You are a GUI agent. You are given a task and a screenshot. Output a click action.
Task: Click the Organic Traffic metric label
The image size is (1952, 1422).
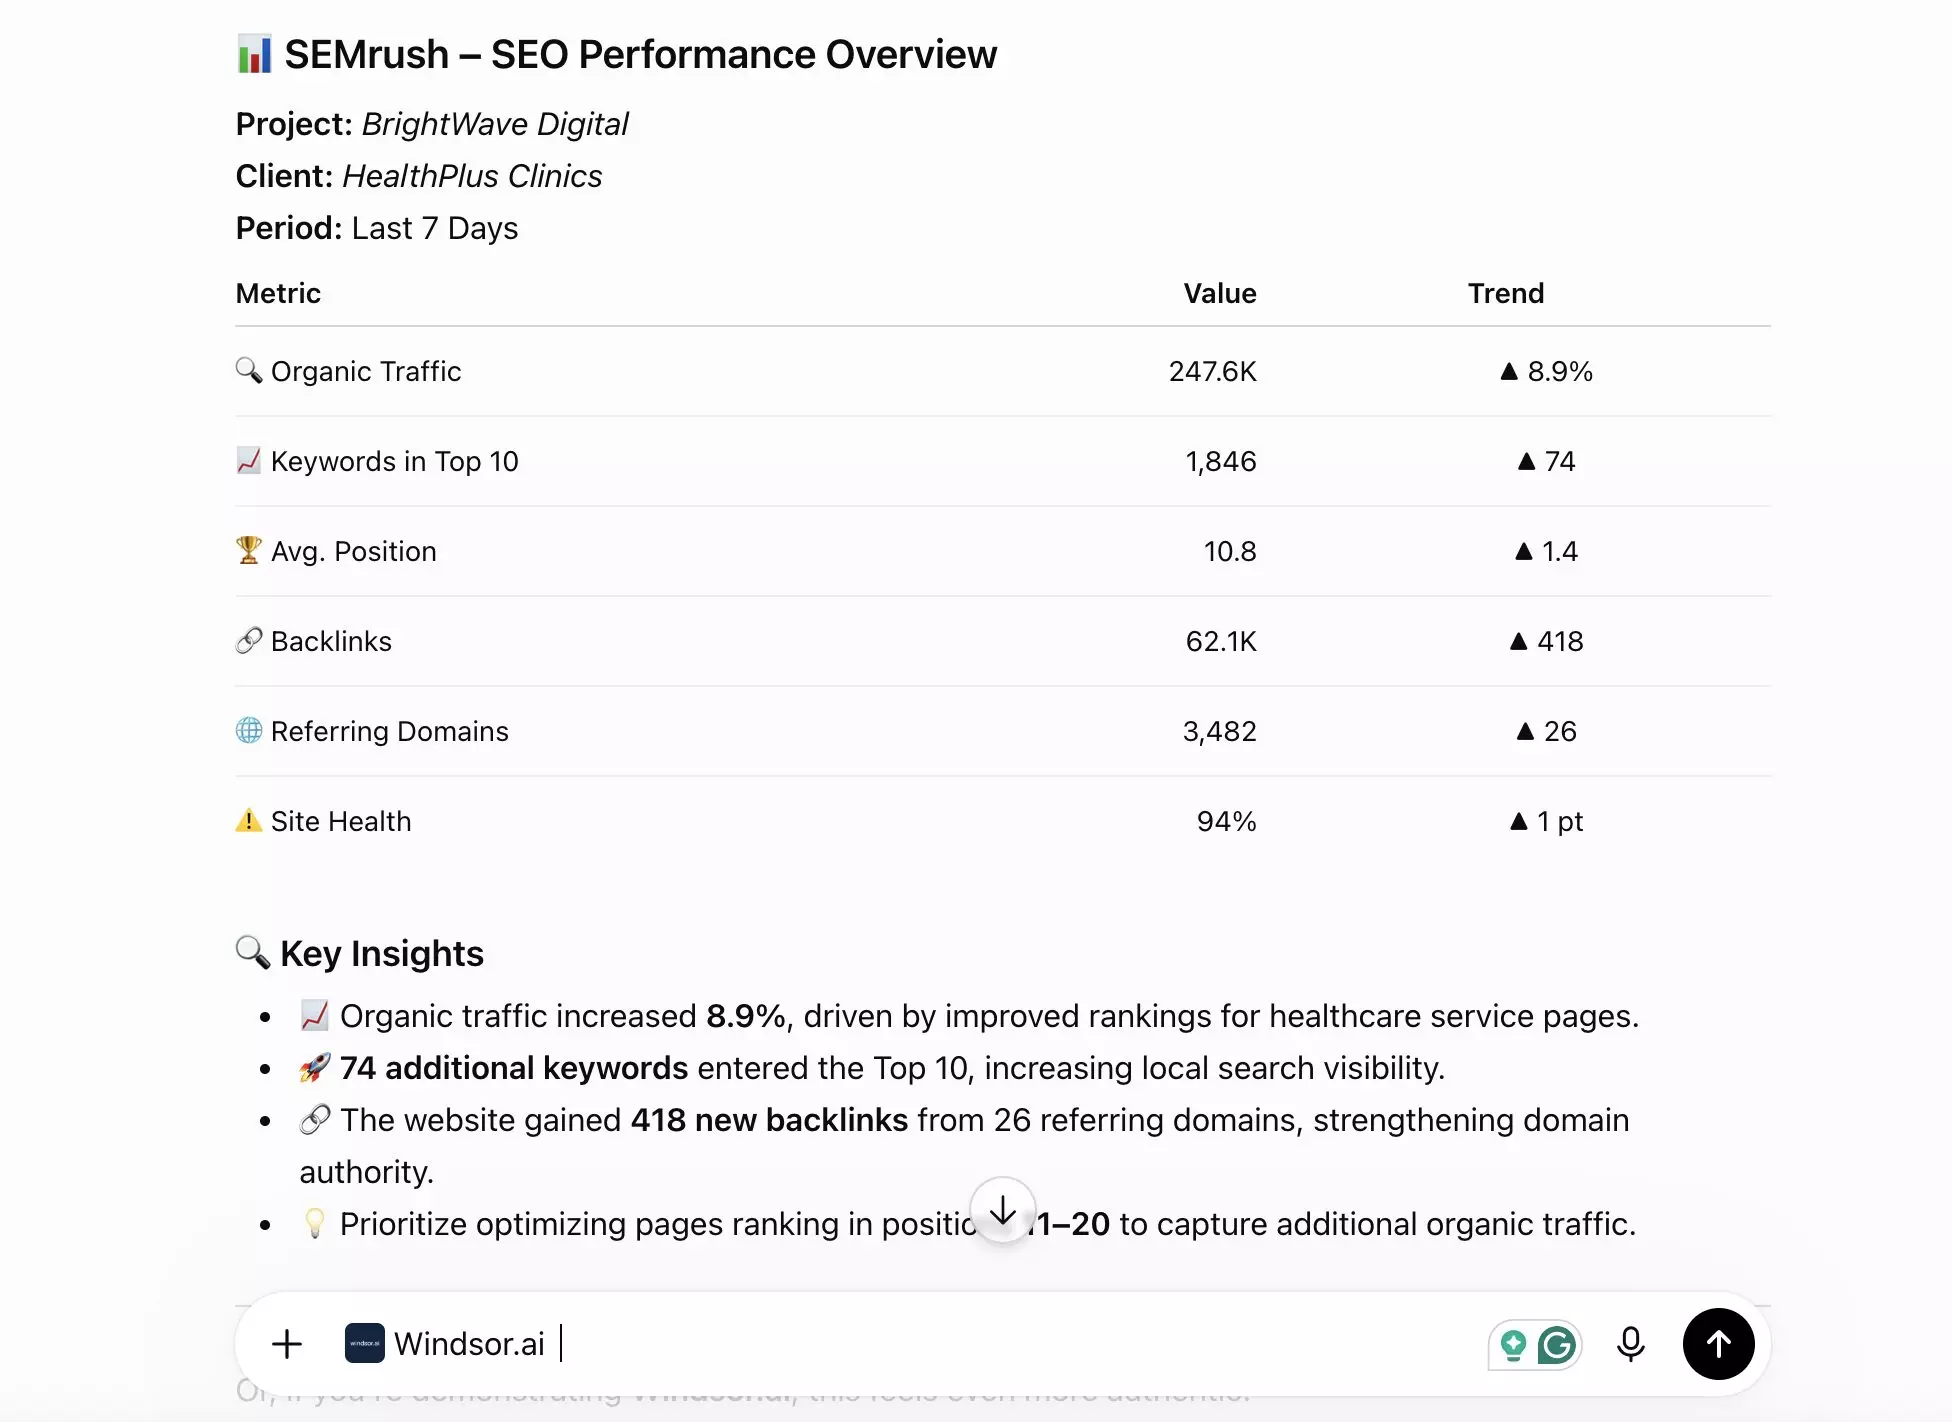click(366, 371)
